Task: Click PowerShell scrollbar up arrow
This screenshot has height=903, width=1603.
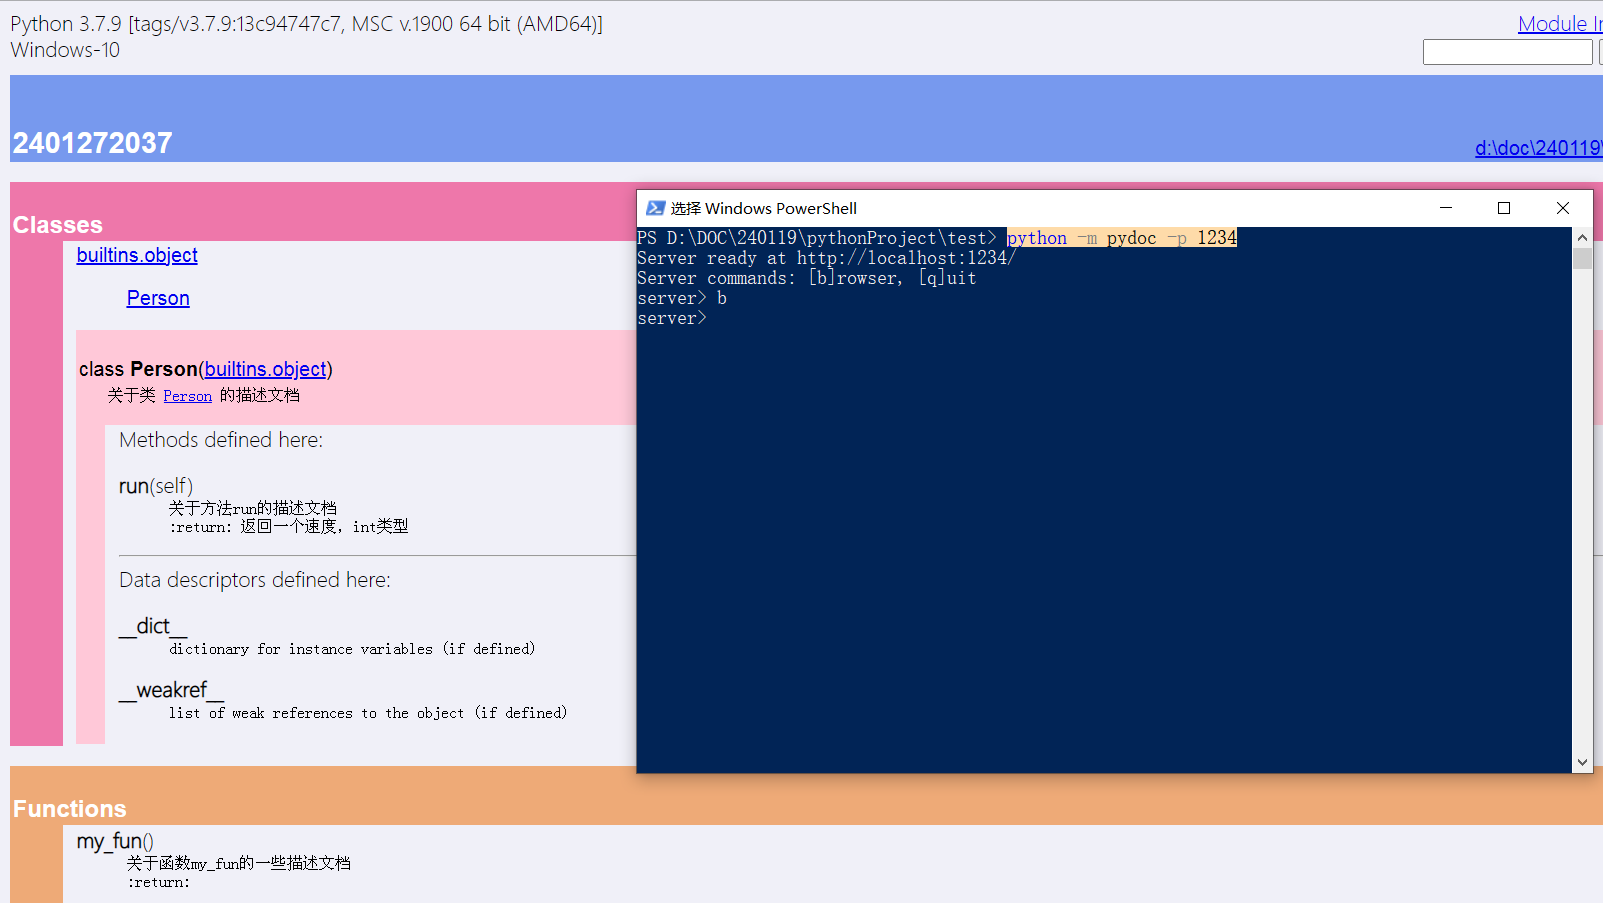Action: [1582, 237]
